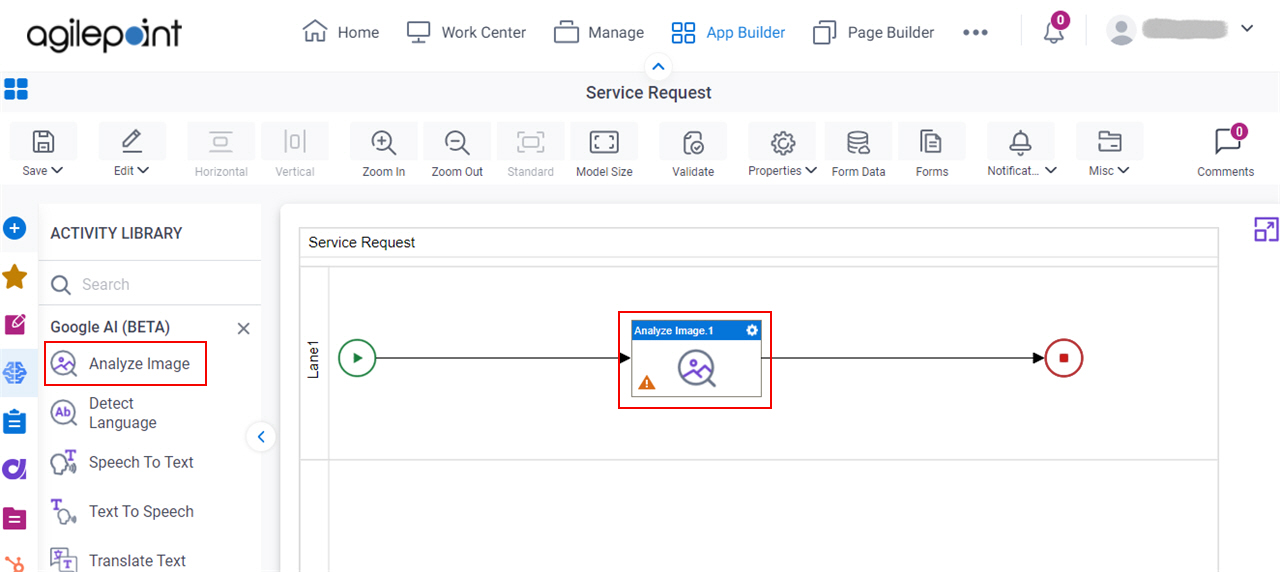The height and width of the screenshot is (572, 1280).
Task: Open the purple swirl sidebar icon
Action: pyautogui.click(x=15, y=469)
